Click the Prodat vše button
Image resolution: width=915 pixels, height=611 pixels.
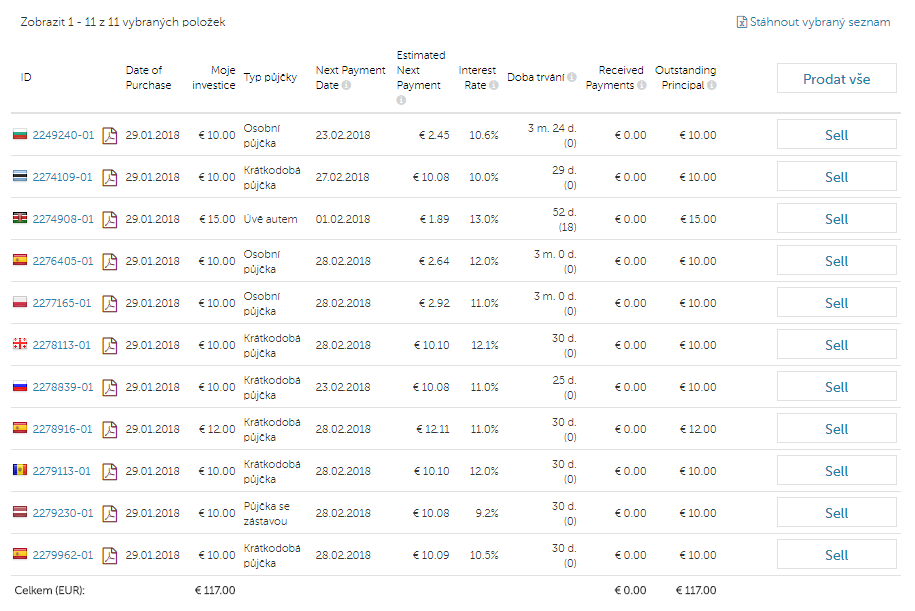coord(836,78)
